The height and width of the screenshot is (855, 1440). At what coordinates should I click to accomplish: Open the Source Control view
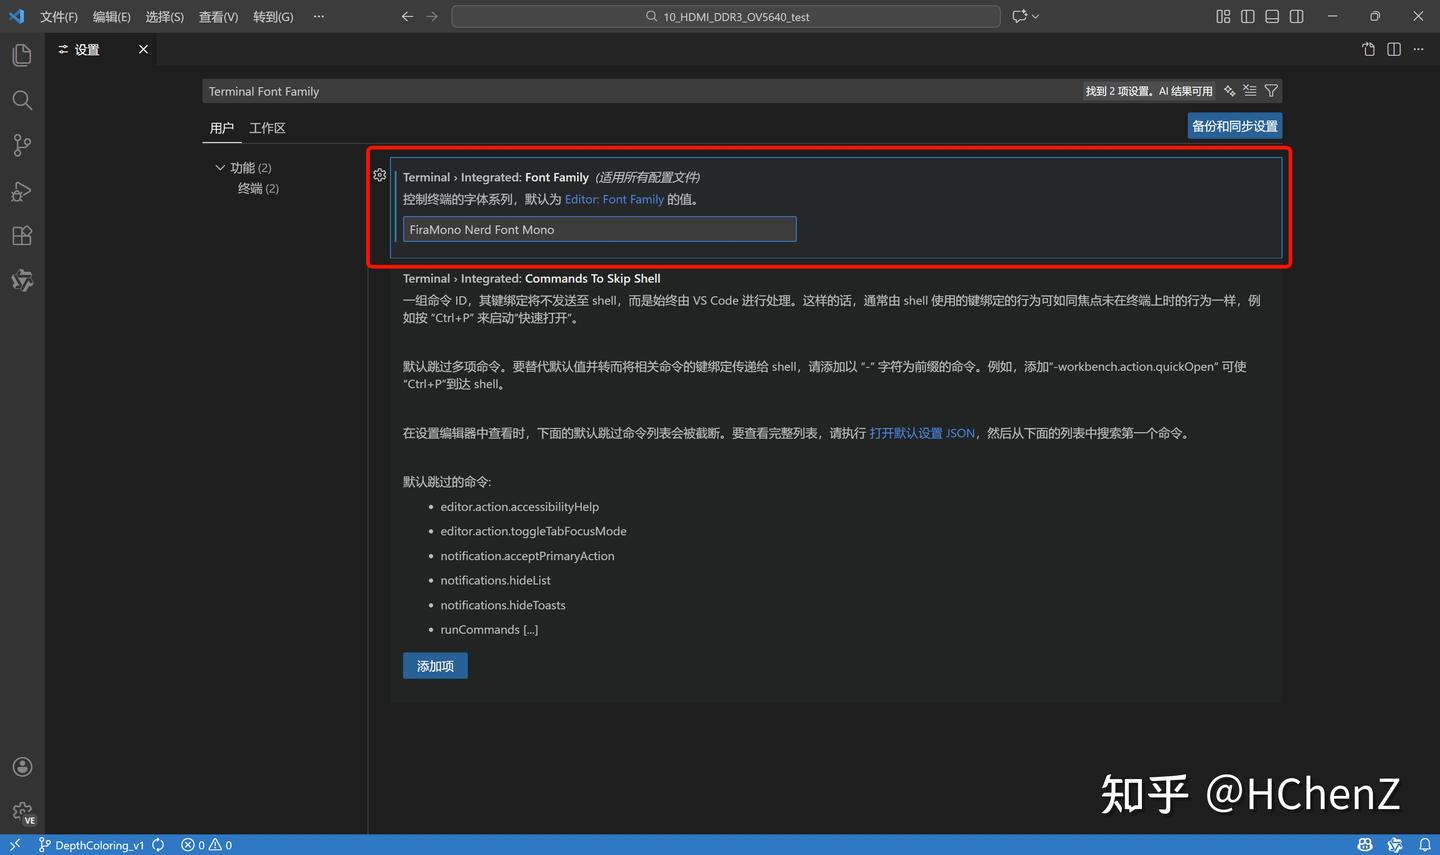coord(22,145)
